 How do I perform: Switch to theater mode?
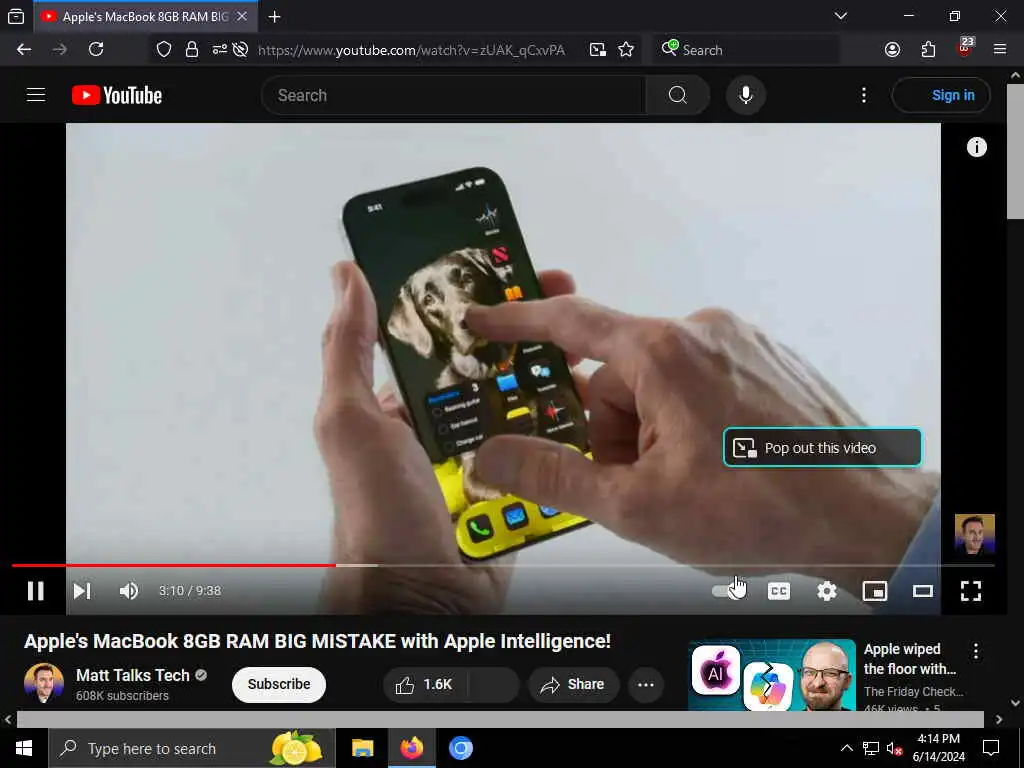tap(923, 591)
